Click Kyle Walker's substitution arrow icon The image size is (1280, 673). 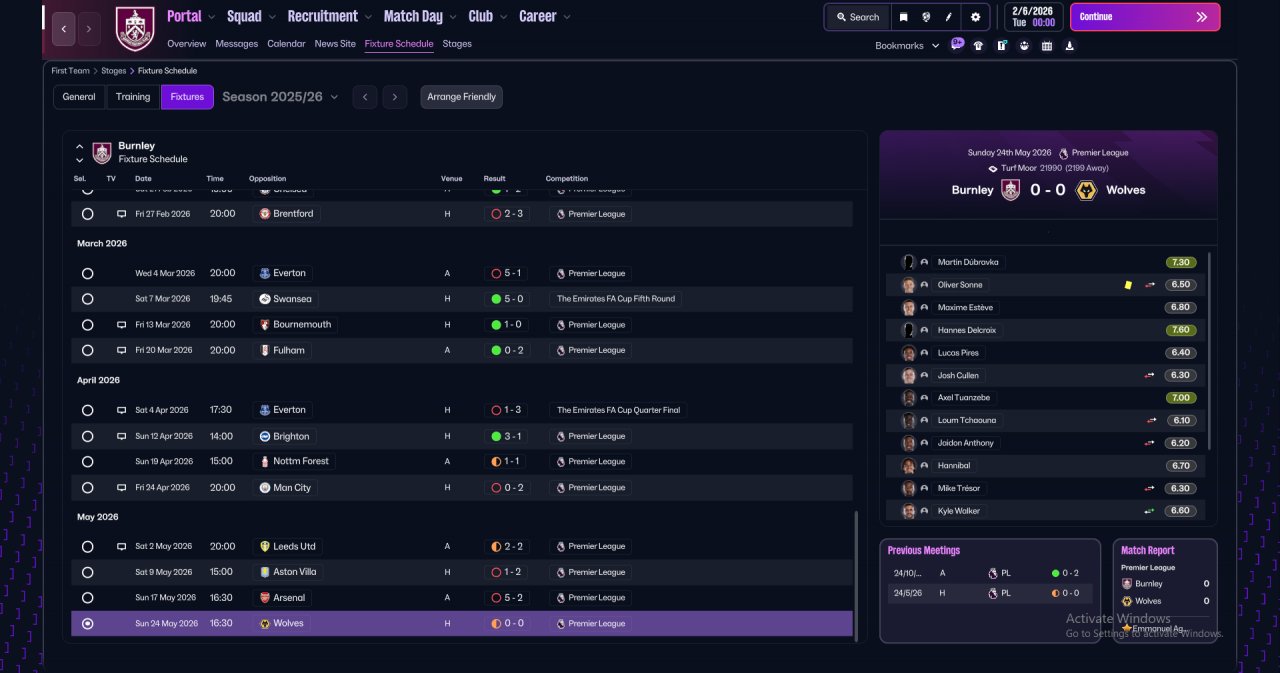tap(1149, 511)
